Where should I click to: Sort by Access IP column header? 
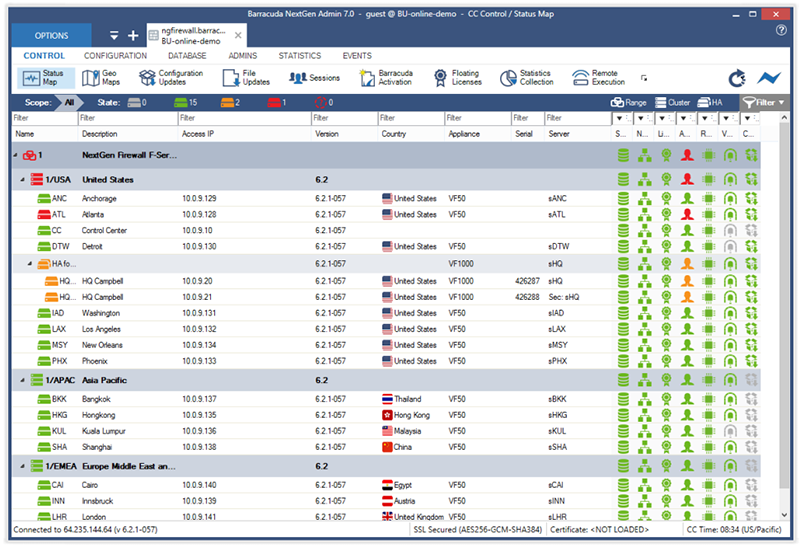(245, 134)
